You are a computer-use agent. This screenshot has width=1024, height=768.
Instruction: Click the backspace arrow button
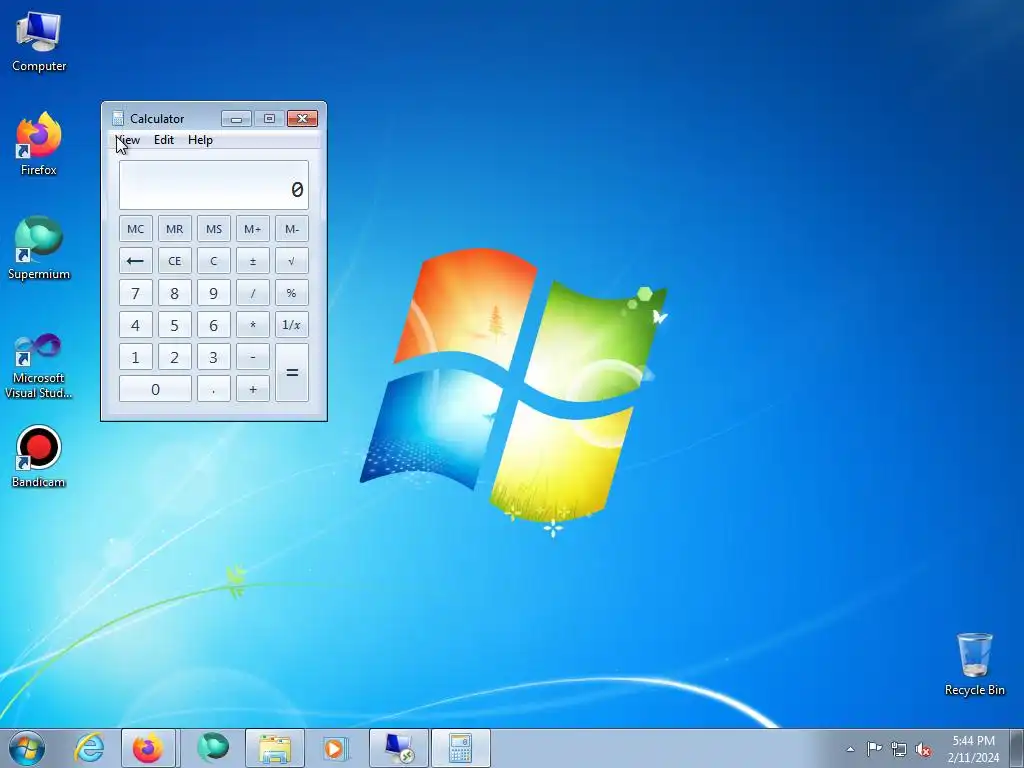136,261
